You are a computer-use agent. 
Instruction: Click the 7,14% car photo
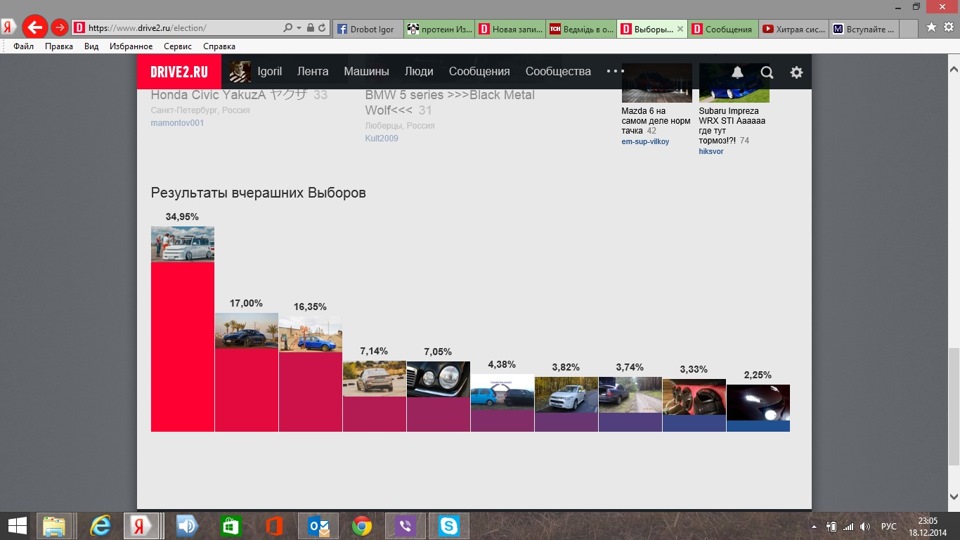374,378
